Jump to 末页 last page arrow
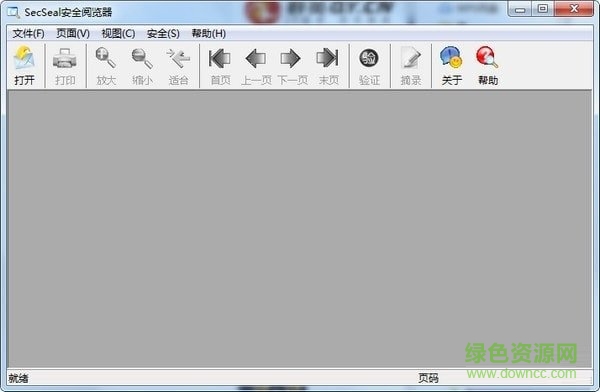The height and width of the screenshot is (392, 600). pyautogui.click(x=328, y=58)
